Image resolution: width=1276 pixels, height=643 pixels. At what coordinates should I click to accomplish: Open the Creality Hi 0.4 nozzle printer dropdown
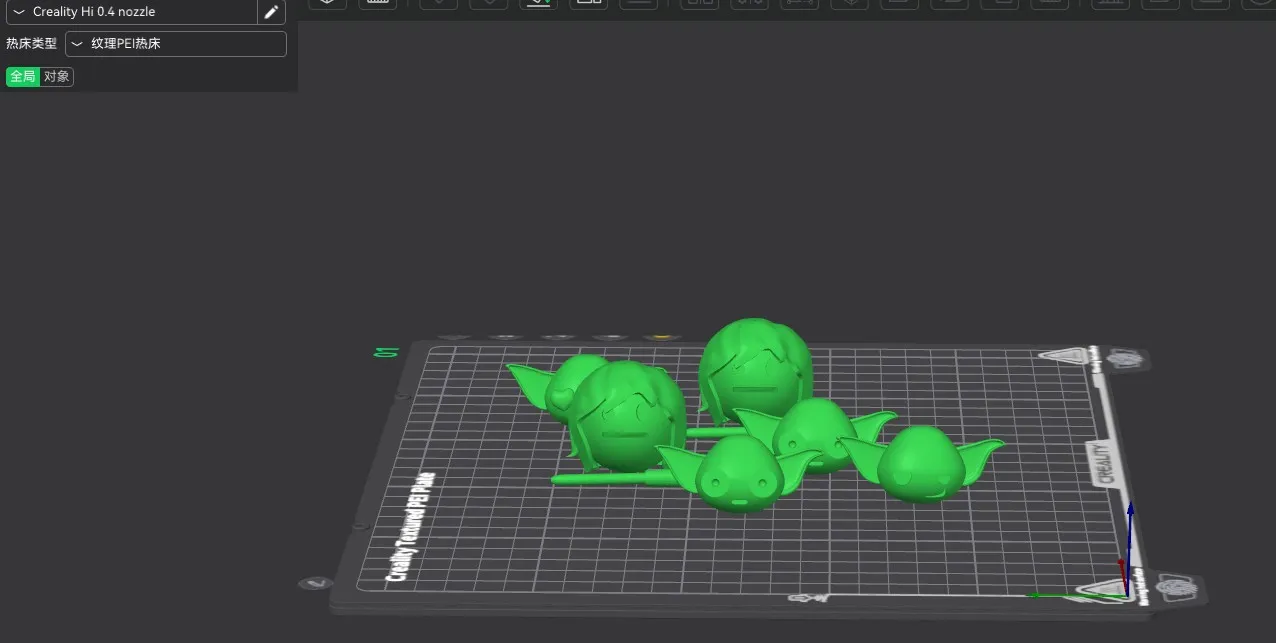point(131,12)
